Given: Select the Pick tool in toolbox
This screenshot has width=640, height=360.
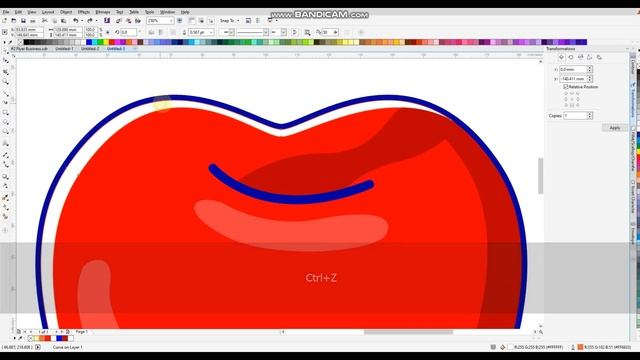Looking at the screenshot, I should click(6, 51).
